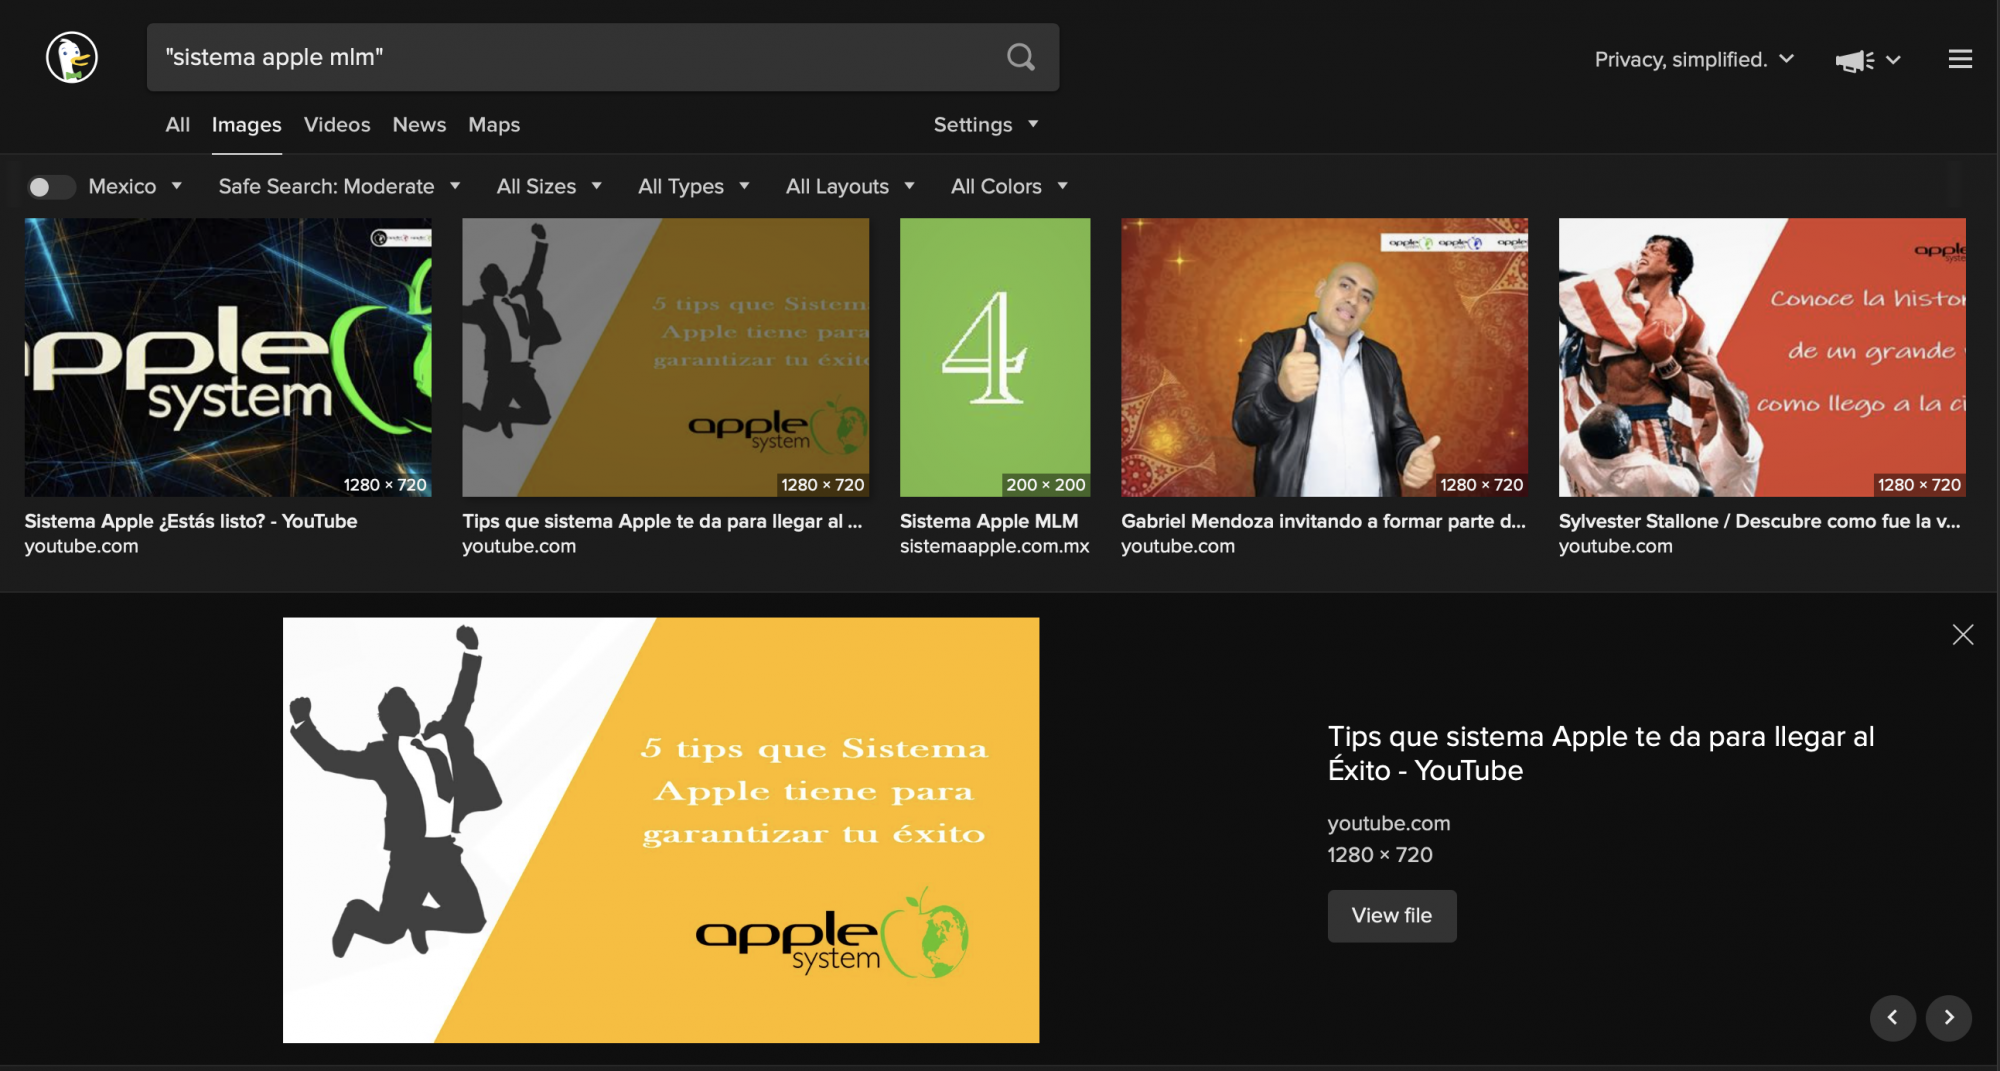Switch to the Maps tab
The width and height of the screenshot is (2000, 1071).
click(x=494, y=125)
